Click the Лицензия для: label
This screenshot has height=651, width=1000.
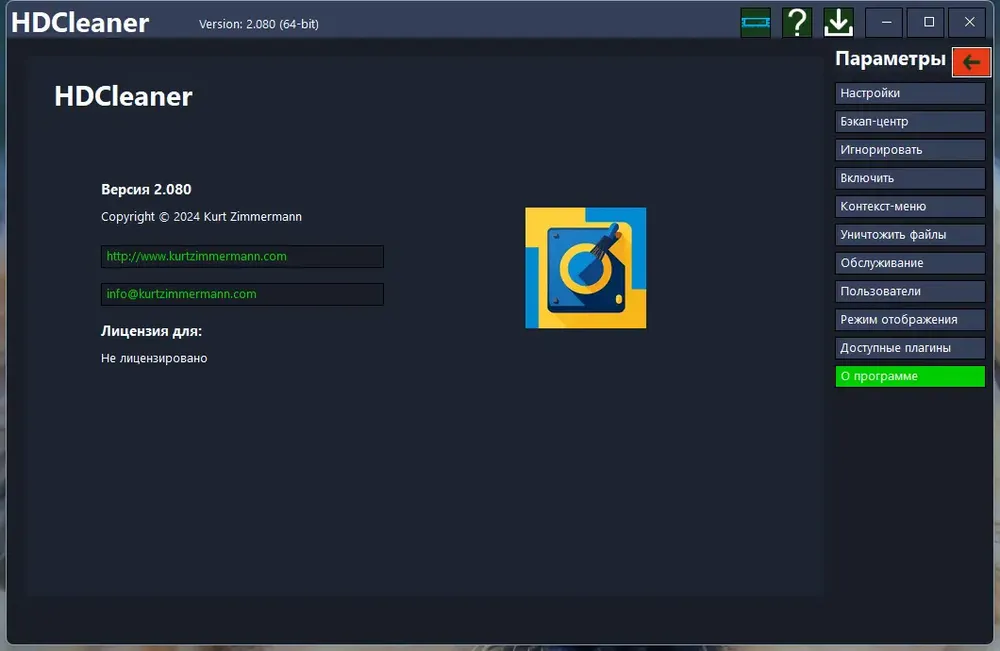[151, 331]
